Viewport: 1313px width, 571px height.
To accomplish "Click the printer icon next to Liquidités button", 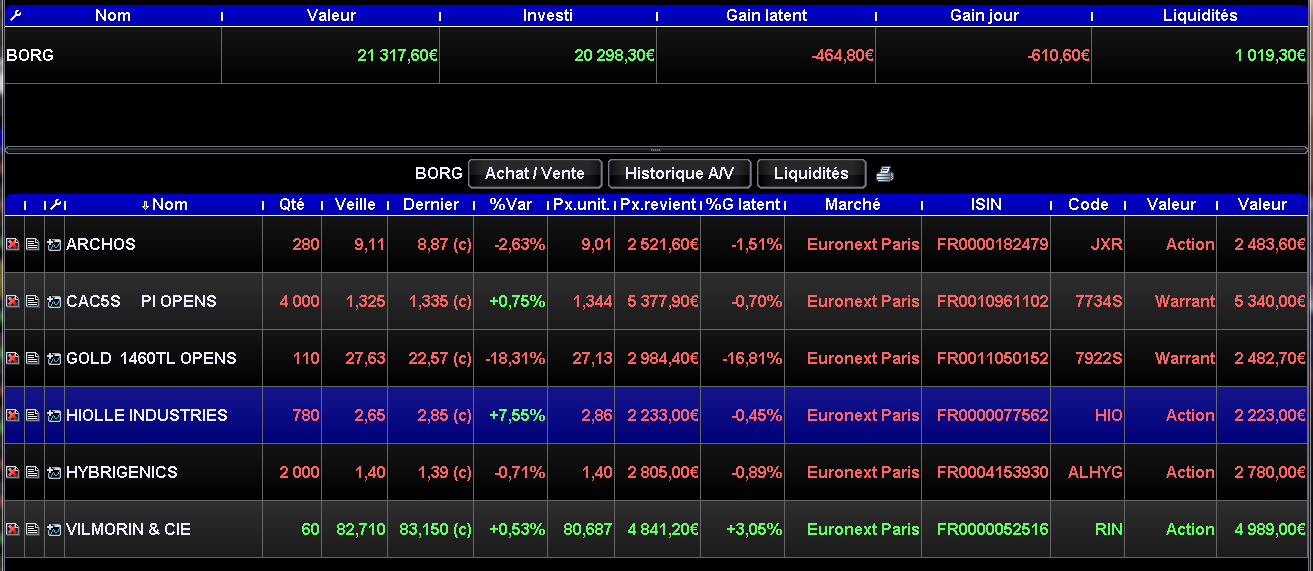I will (x=885, y=174).
